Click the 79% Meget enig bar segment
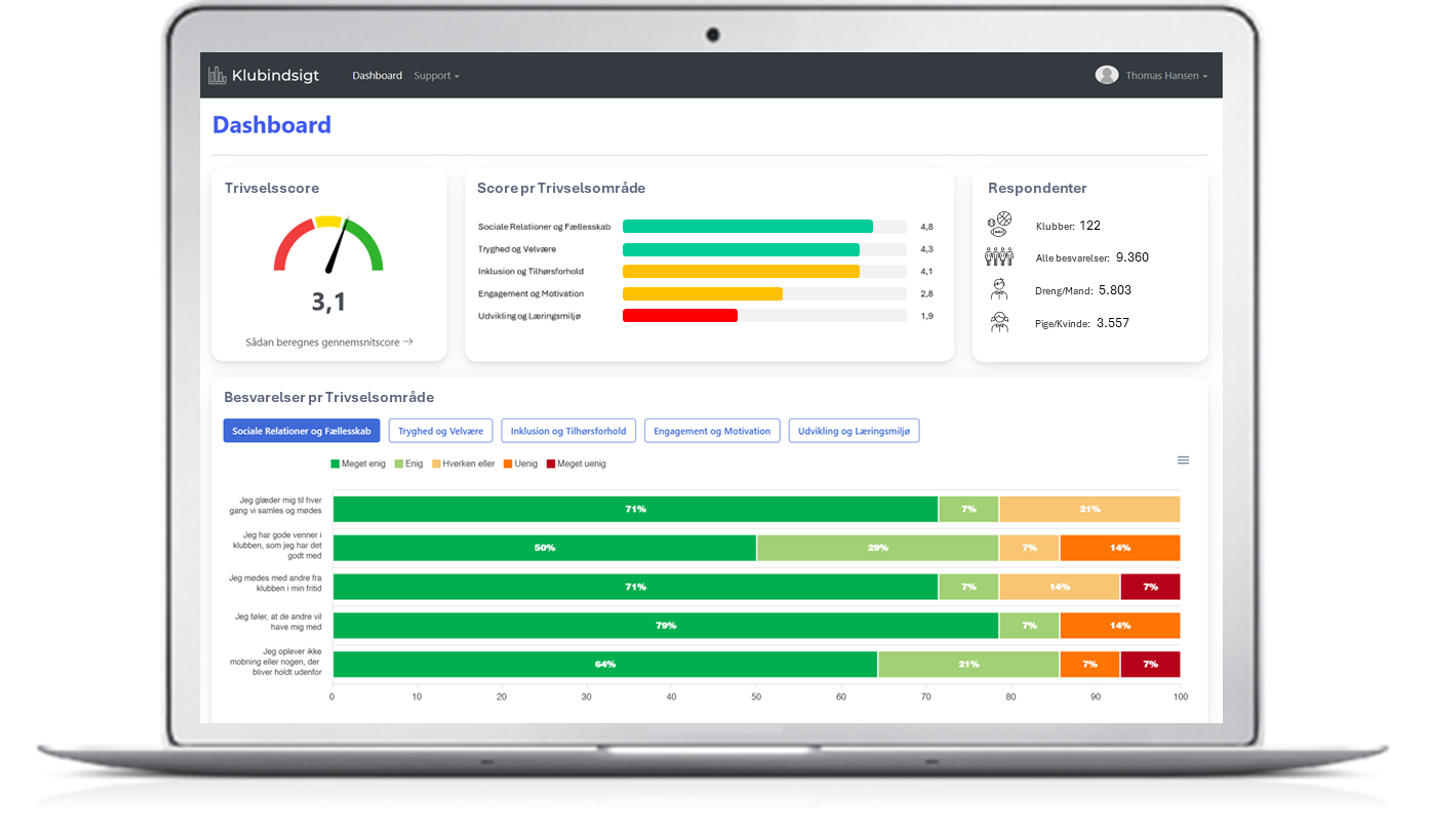 point(665,625)
